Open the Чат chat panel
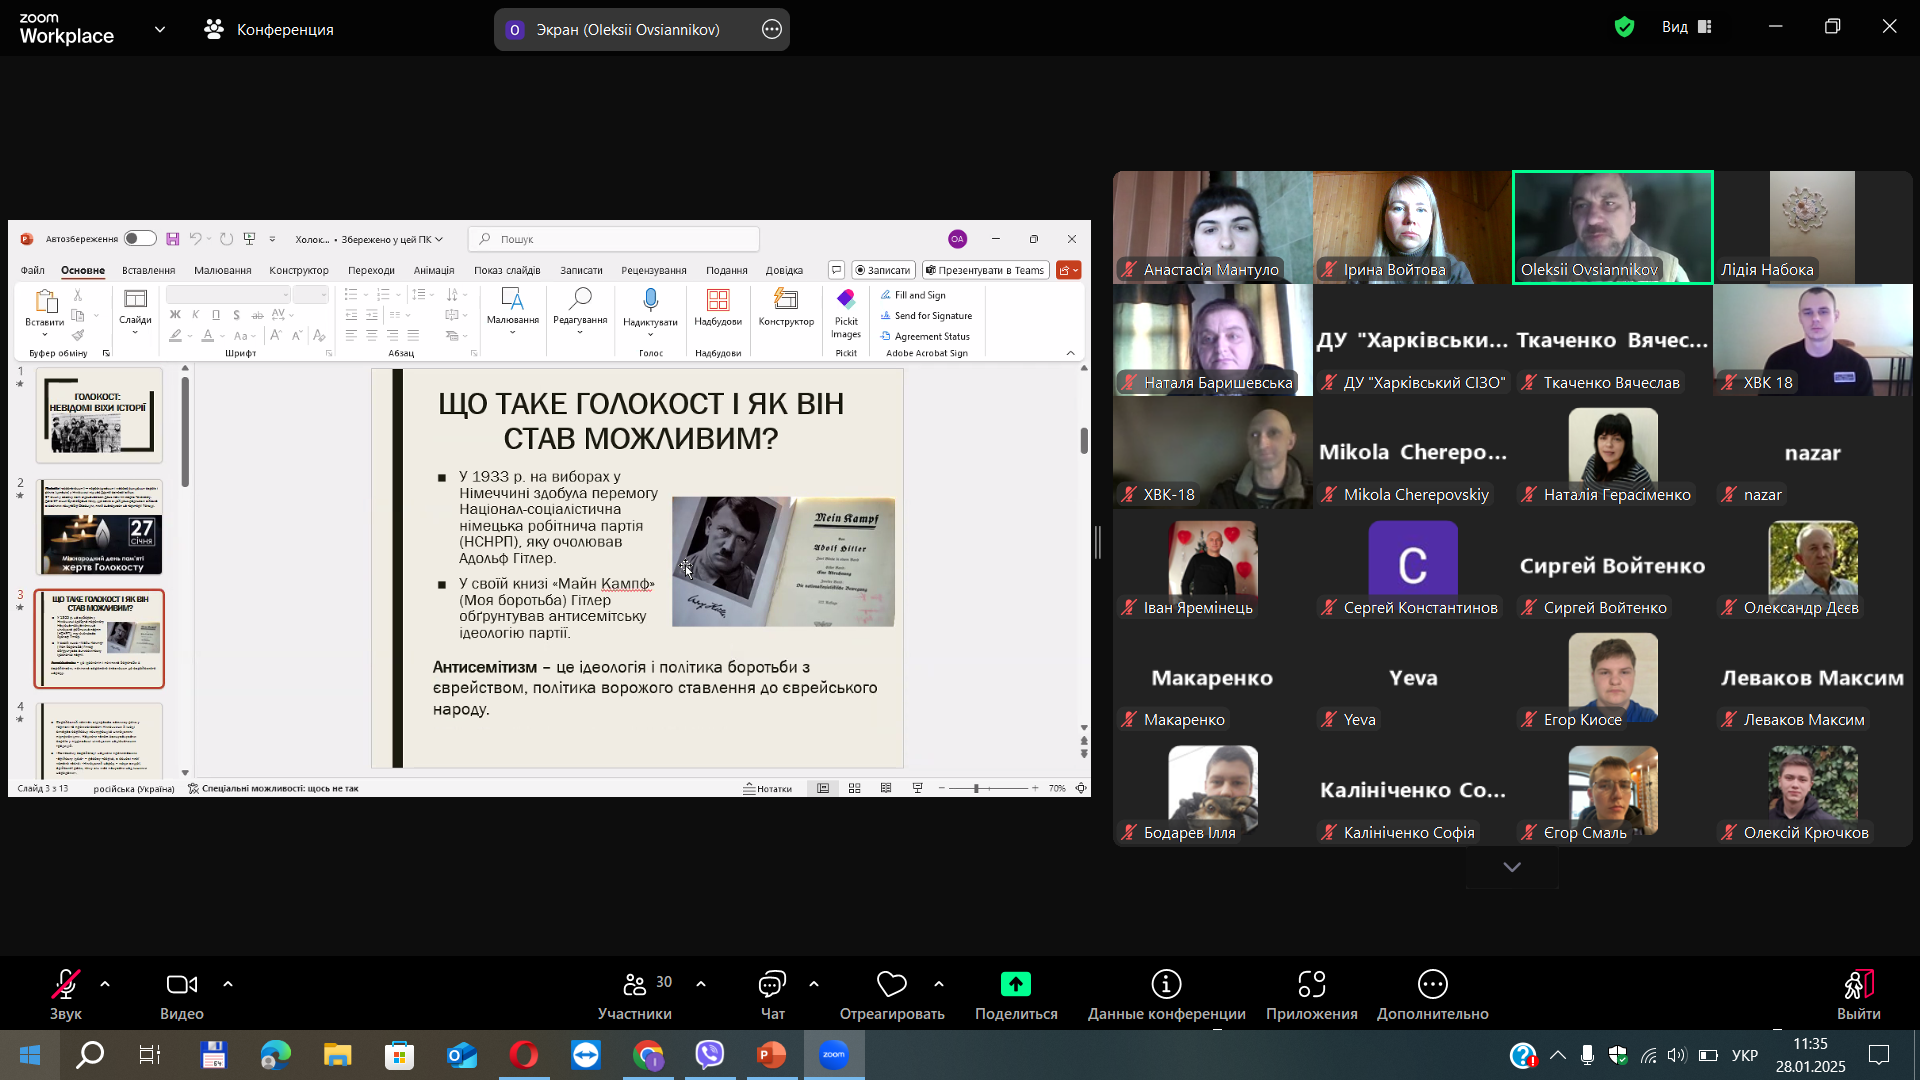The width and height of the screenshot is (1920, 1080). tap(772, 985)
